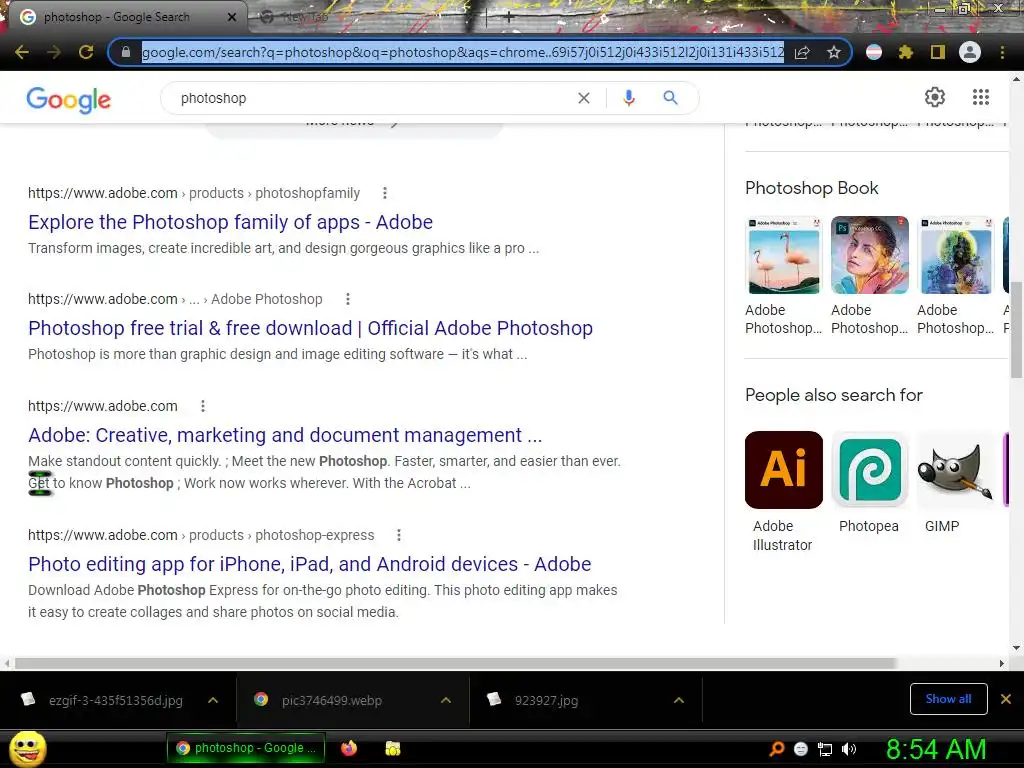The width and height of the screenshot is (1024, 768).
Task: Open the flamingo Adobe Photoshop book cover
Action: coord(784,255)
